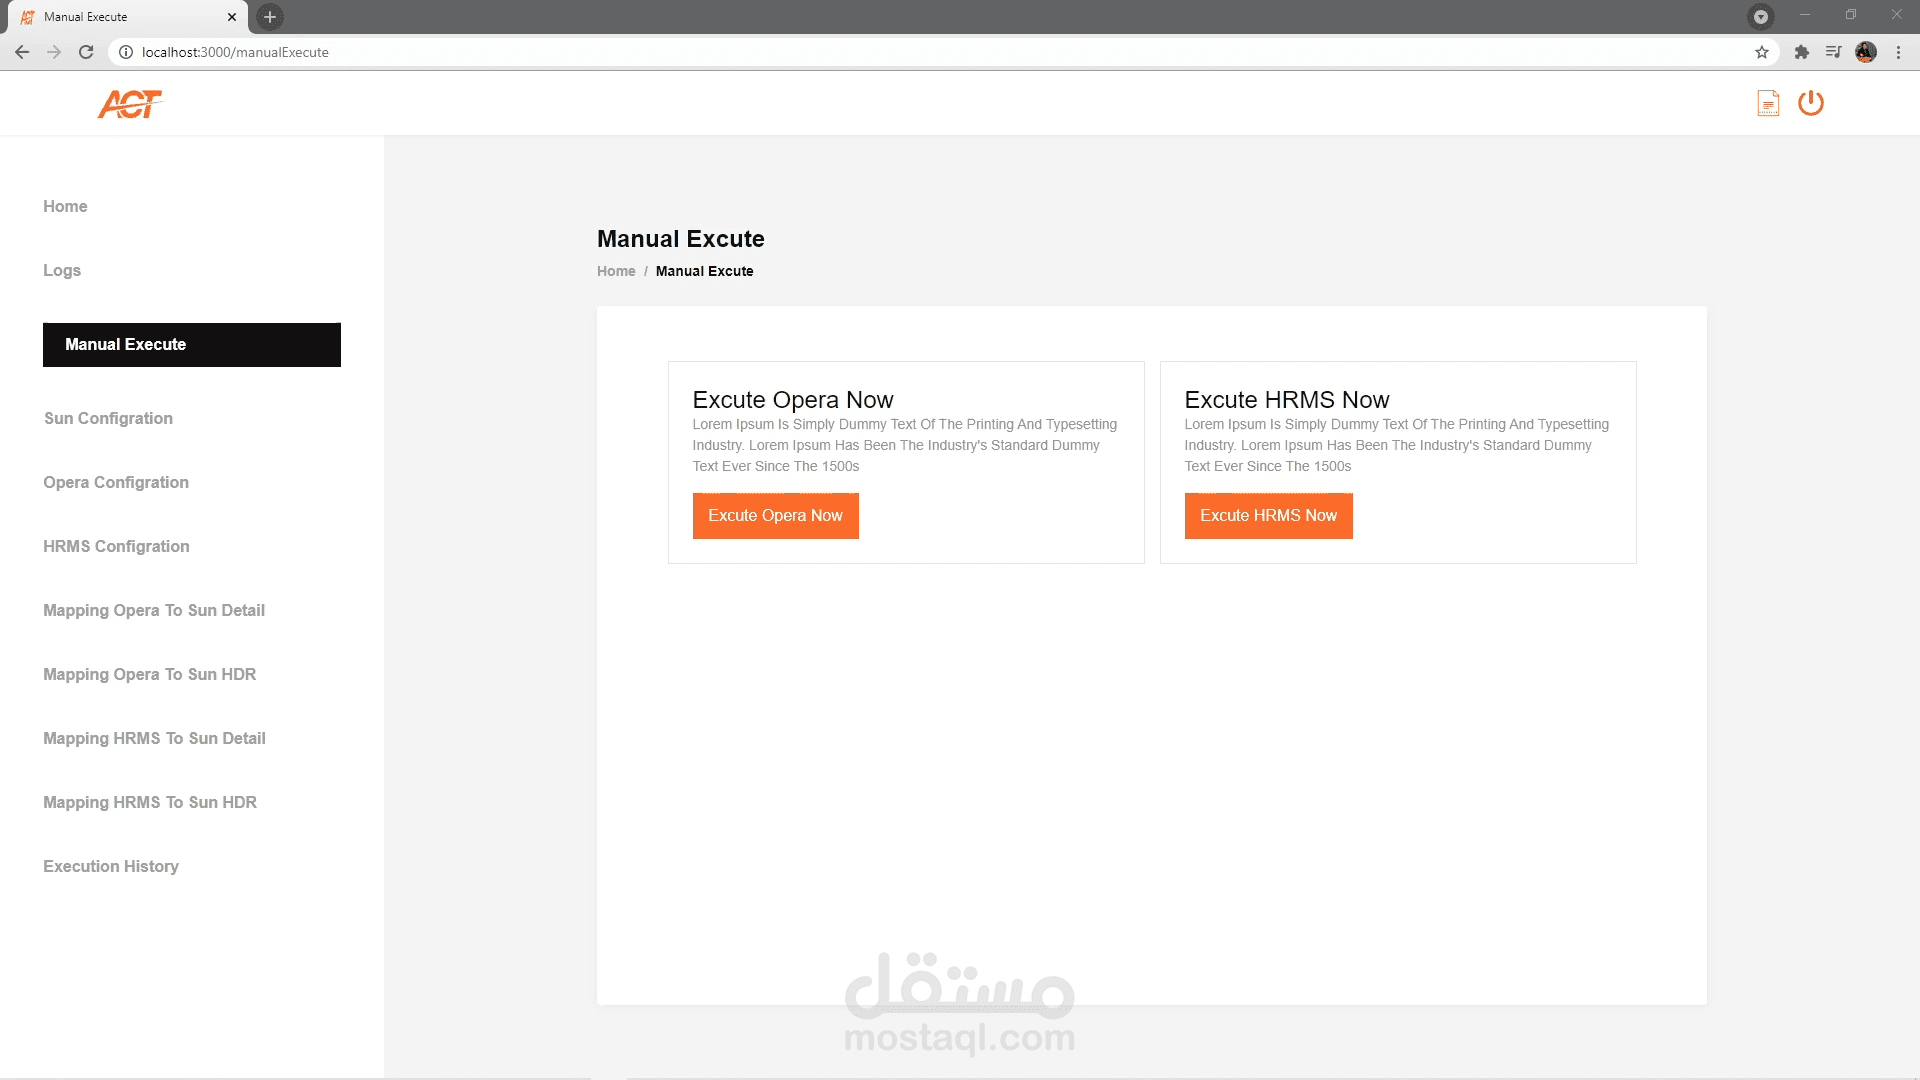Click the ACT logo
The width and height of the screenshot is (1920, 1080).
tap(130, 103)
